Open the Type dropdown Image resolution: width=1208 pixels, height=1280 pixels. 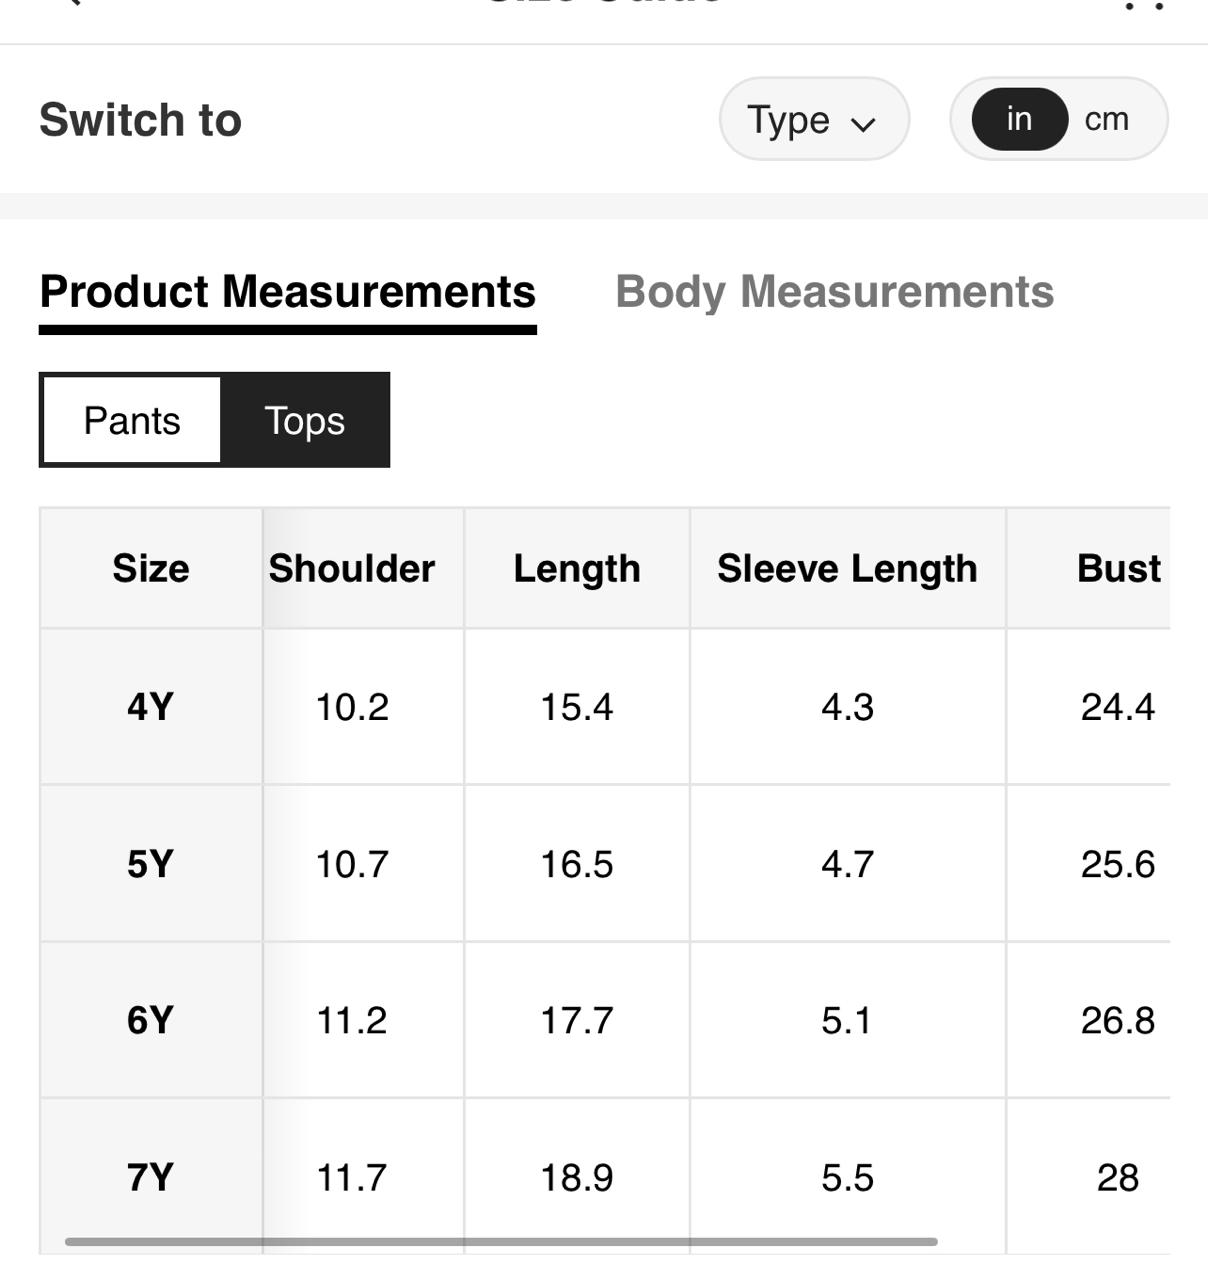click(x=813, y=119)
